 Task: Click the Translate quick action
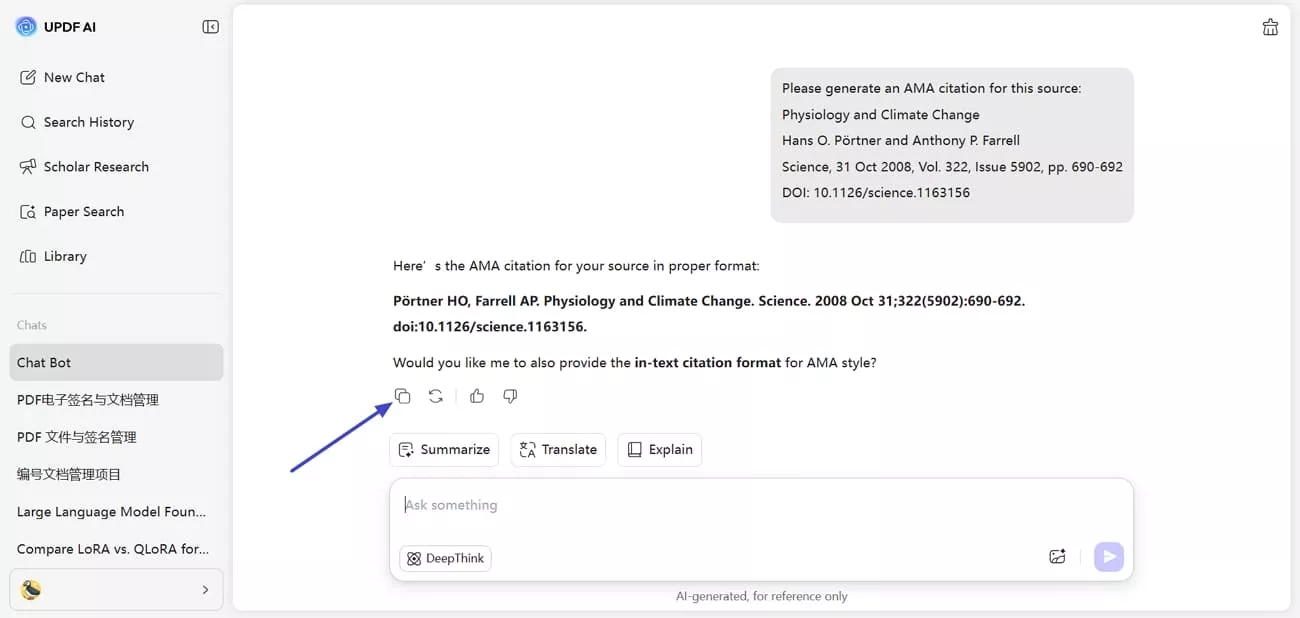[x=558, y=449]
